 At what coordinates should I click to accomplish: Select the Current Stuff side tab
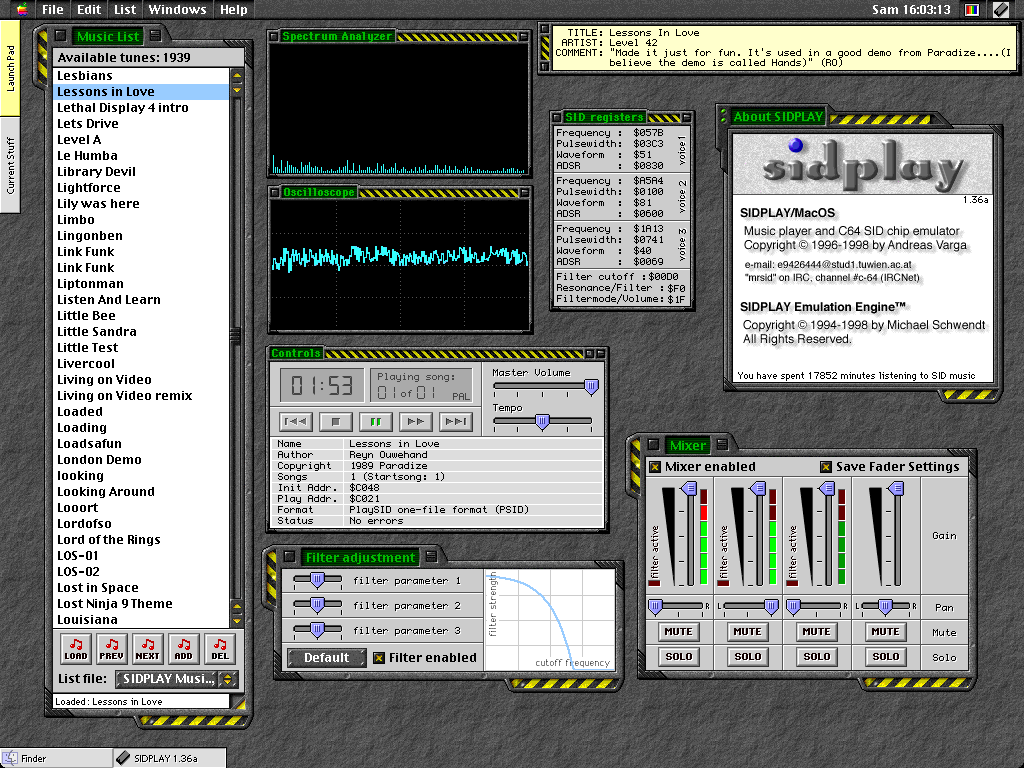[10, 165]
